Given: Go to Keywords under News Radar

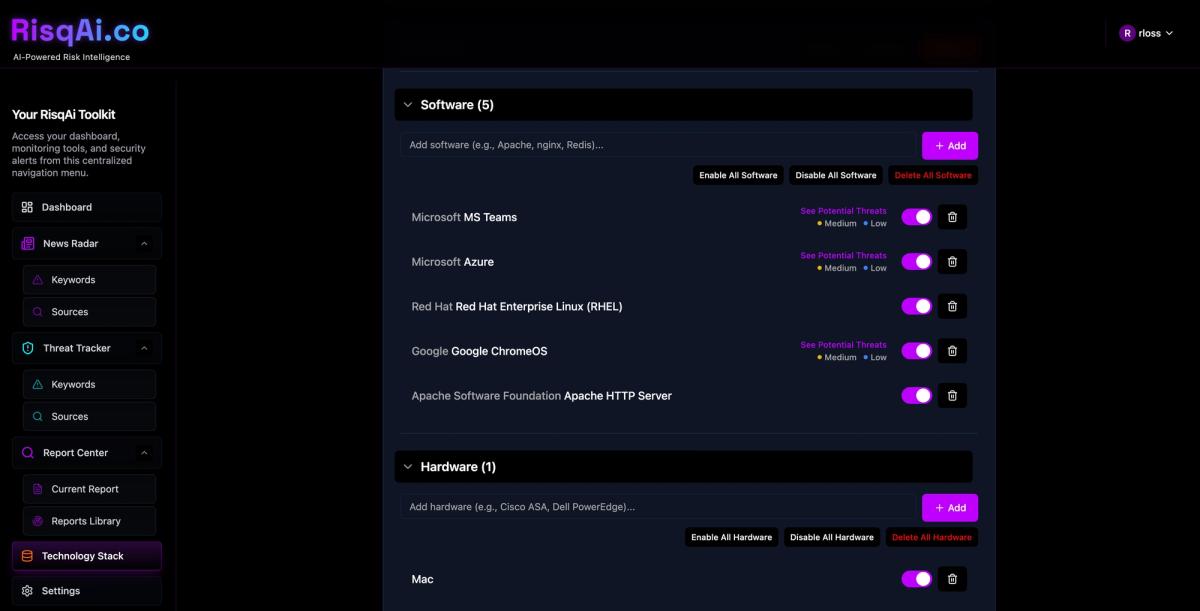Looking at the screenshot, I should coord(90,280).
